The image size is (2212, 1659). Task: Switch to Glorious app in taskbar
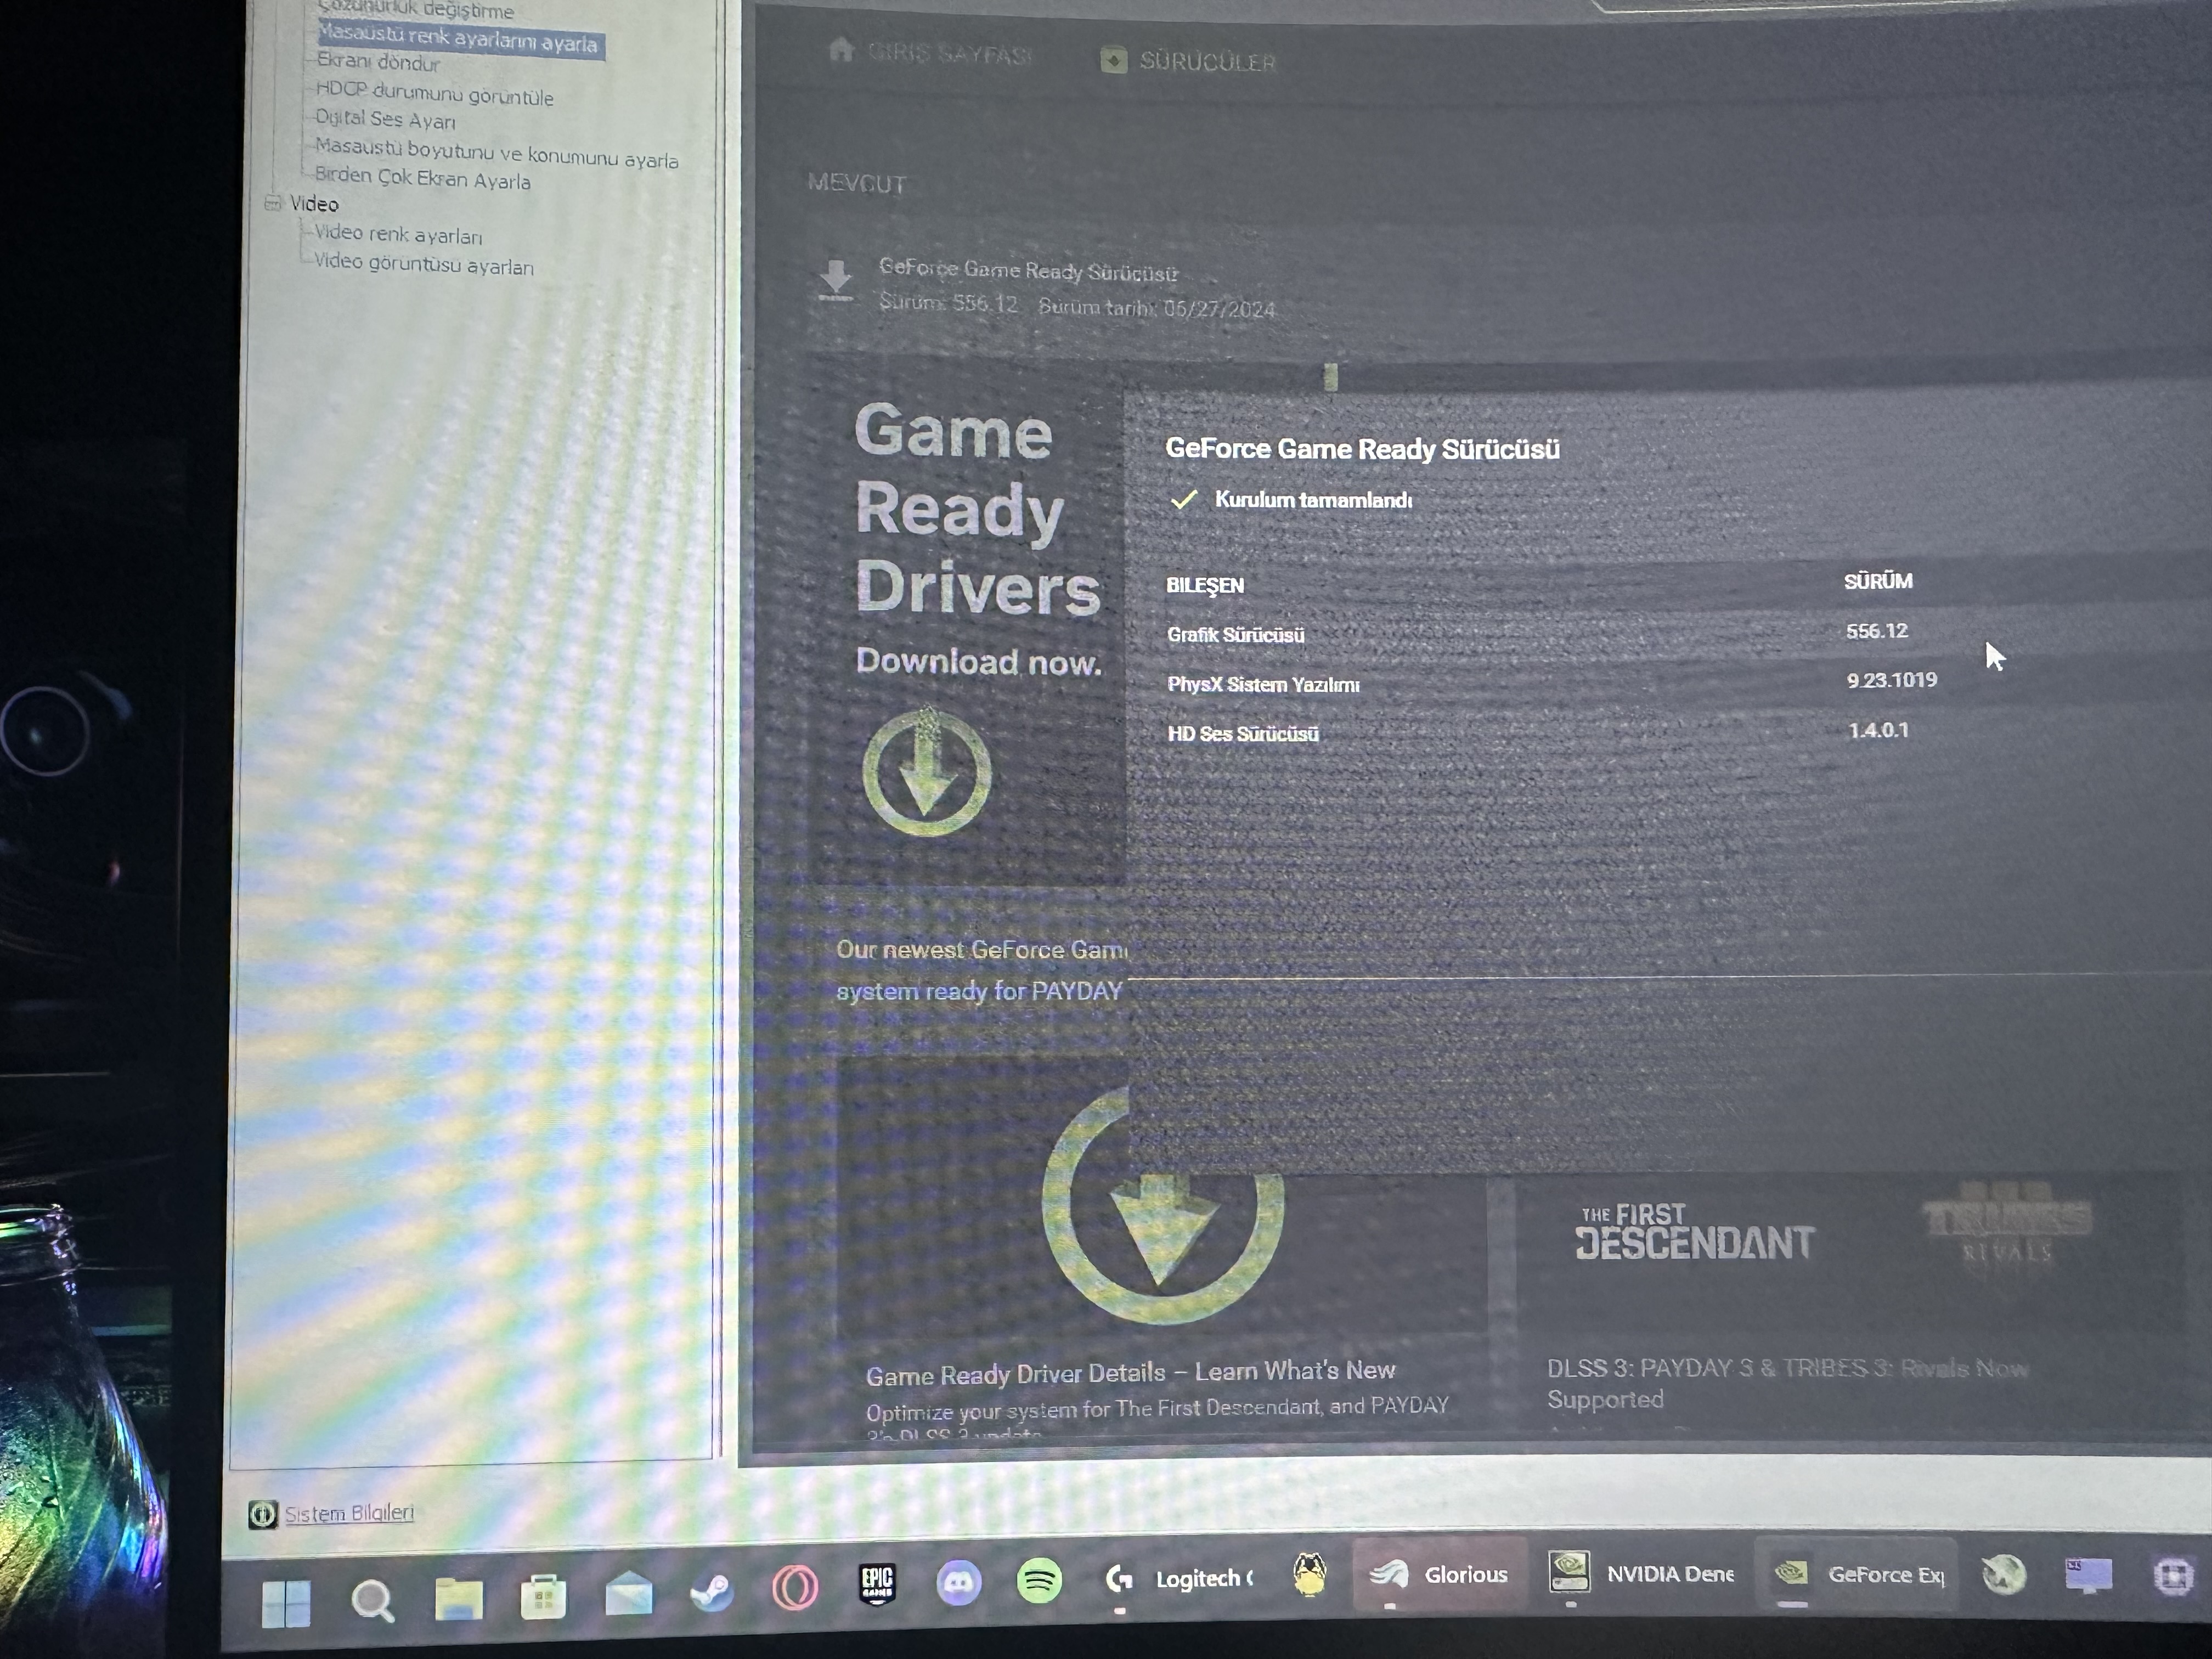[x=1439, y=1575]
